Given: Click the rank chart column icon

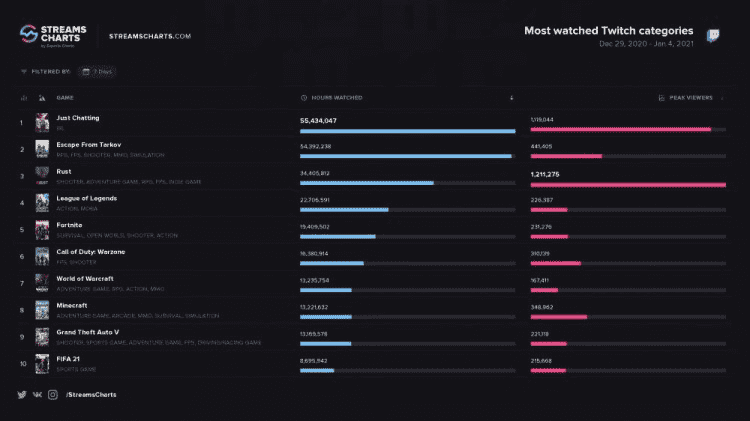Looking at the screenshot, I should click(x=24, y=98).
